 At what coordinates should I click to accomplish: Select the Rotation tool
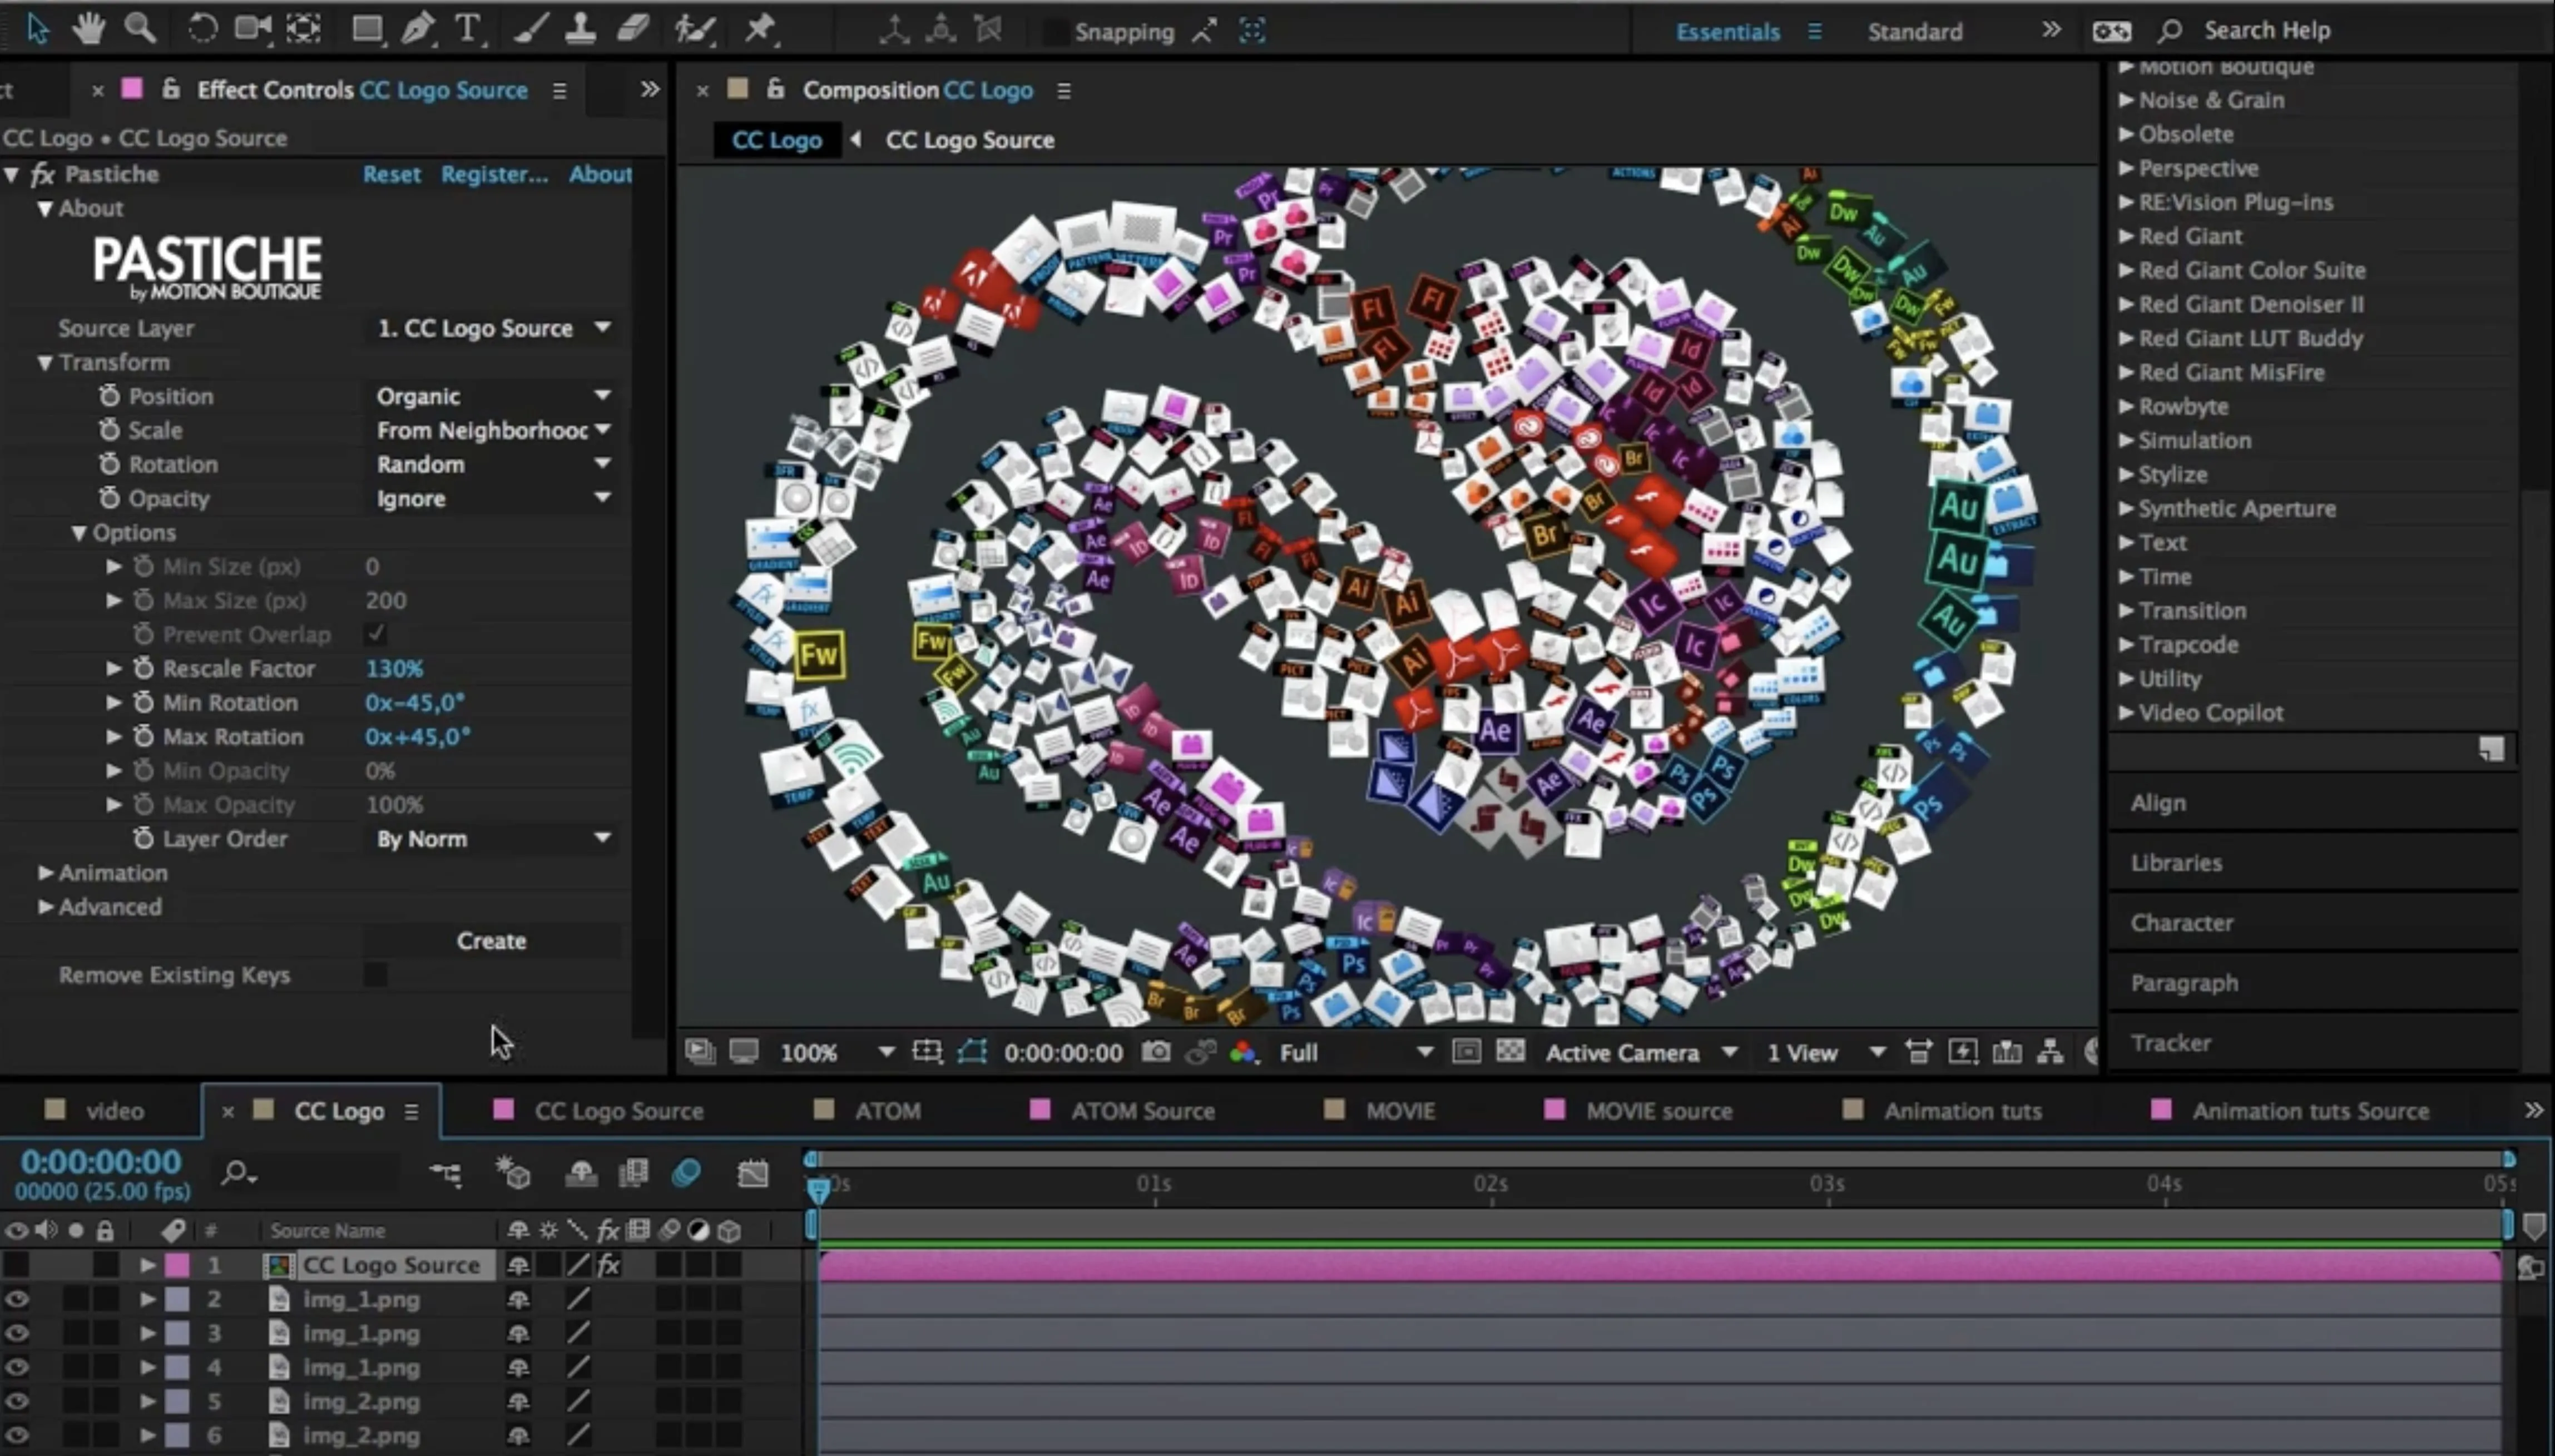202,29
